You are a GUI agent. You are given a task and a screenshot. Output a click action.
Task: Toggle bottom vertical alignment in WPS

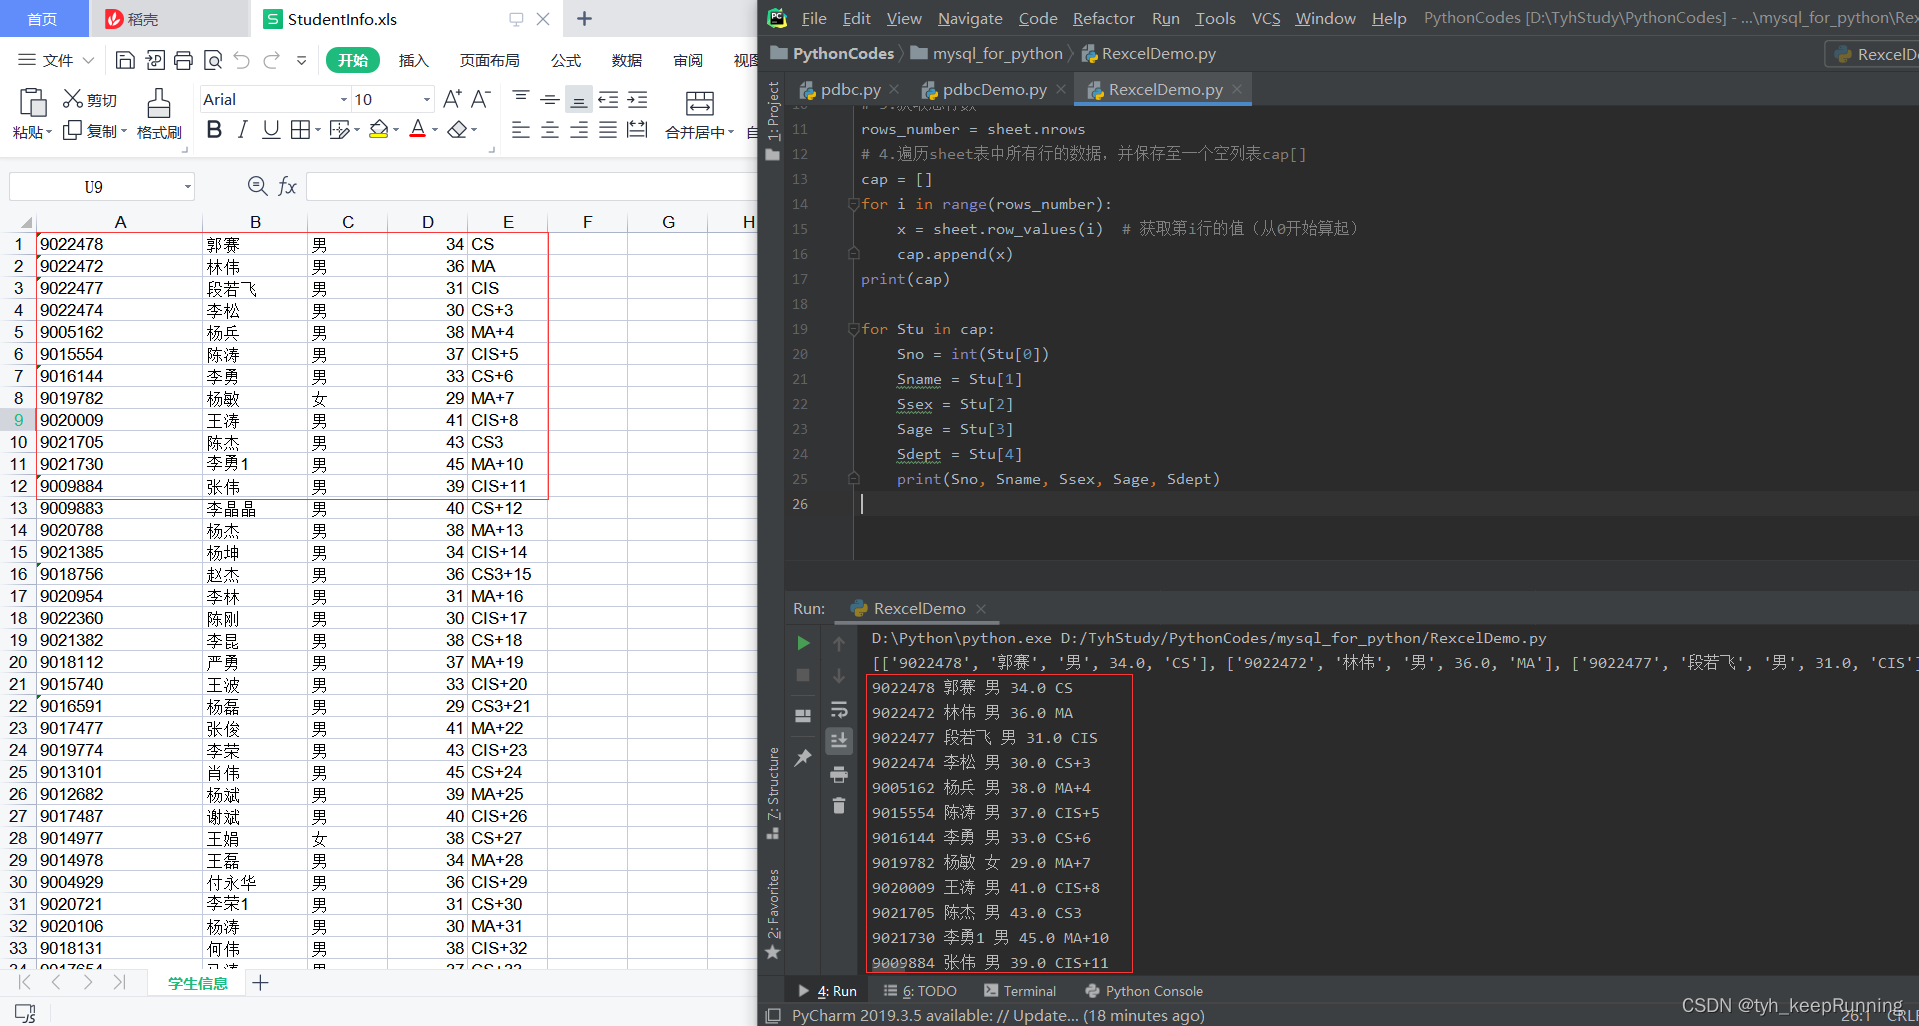(x=578, y=99)
